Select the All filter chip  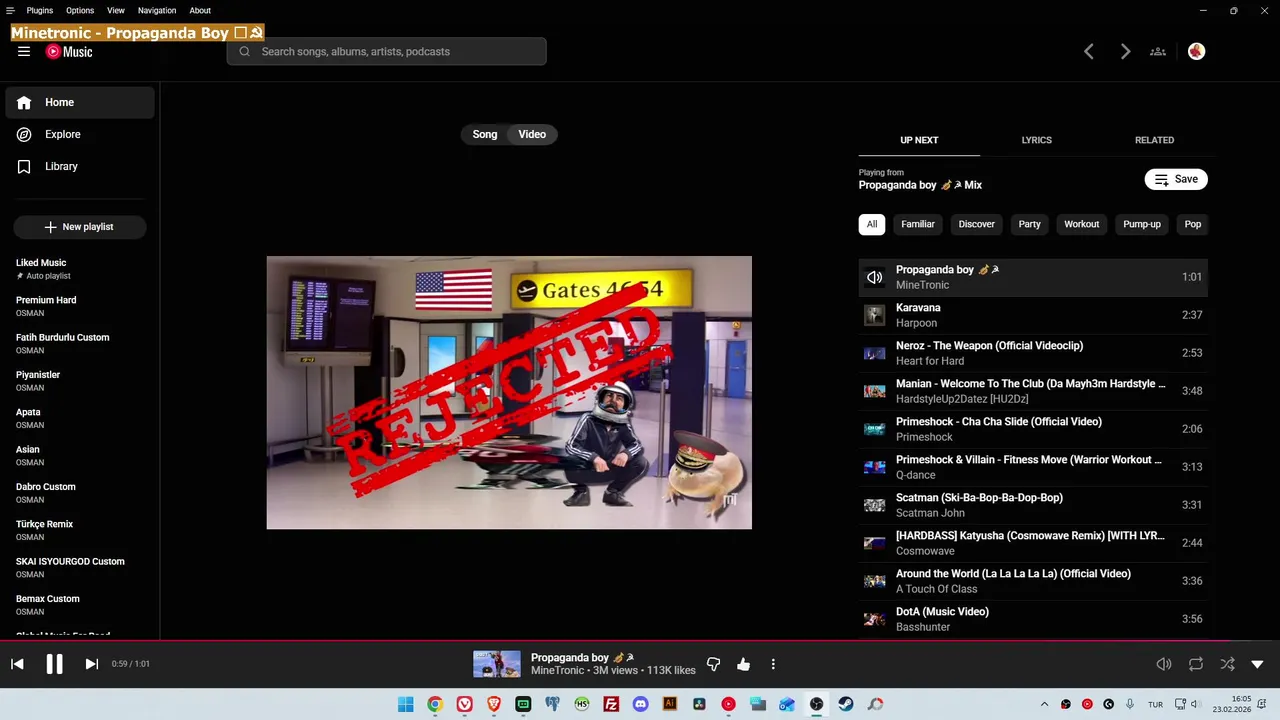[872, 224]
